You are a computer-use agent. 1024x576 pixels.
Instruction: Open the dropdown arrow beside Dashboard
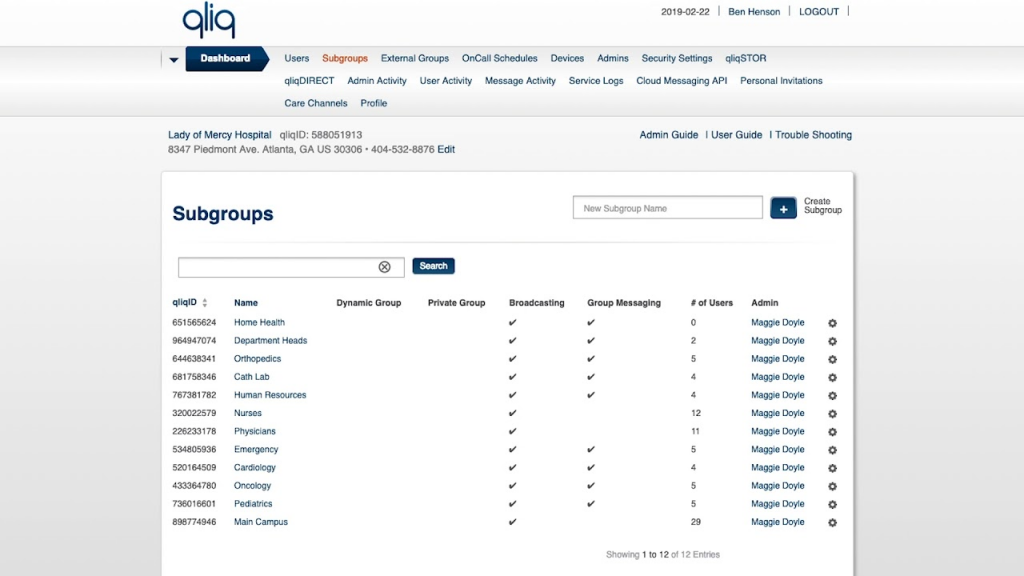[x=172, y=58]
